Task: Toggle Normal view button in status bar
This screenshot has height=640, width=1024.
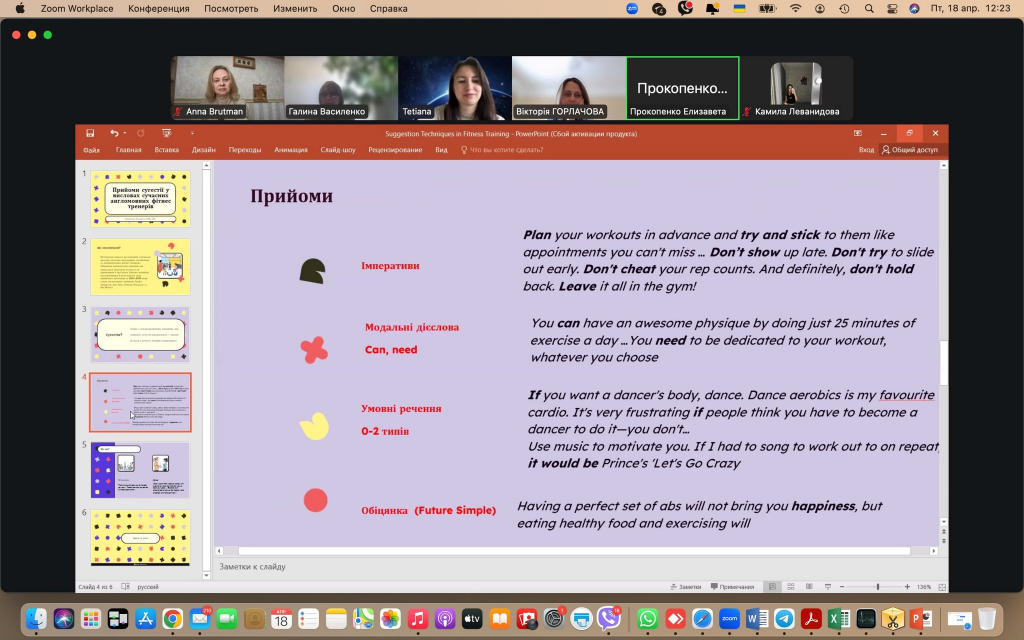Action: [x=772, y=587]
